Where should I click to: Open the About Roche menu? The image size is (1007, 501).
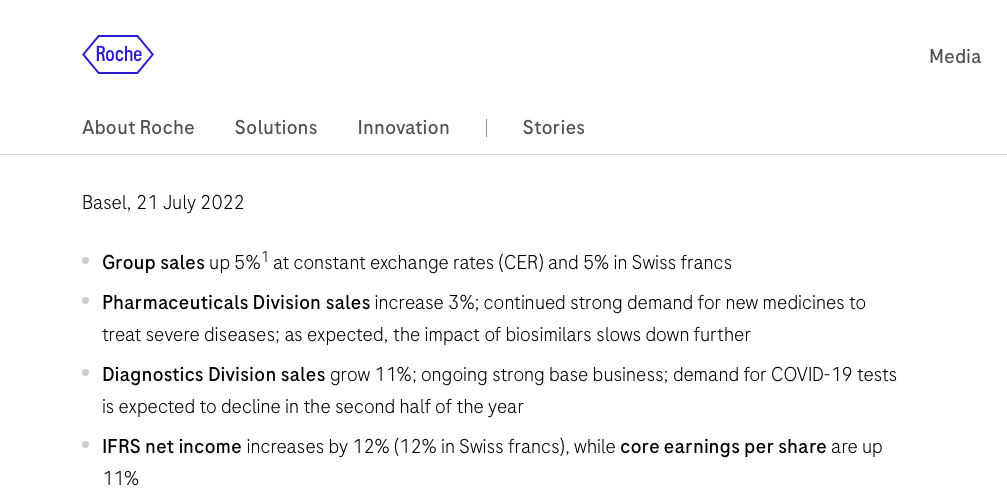coord(138,127)
